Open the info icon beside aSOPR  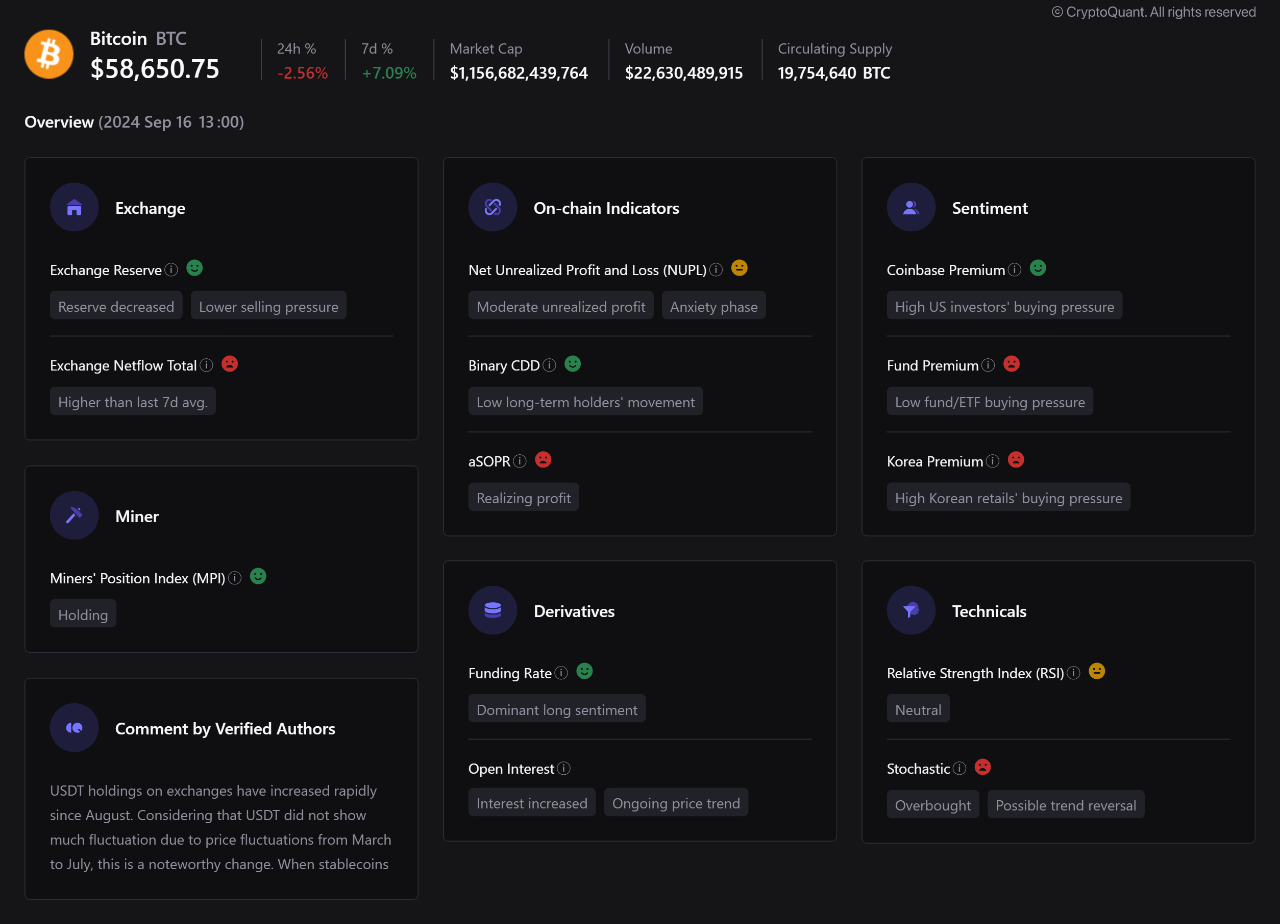point(520,462)
